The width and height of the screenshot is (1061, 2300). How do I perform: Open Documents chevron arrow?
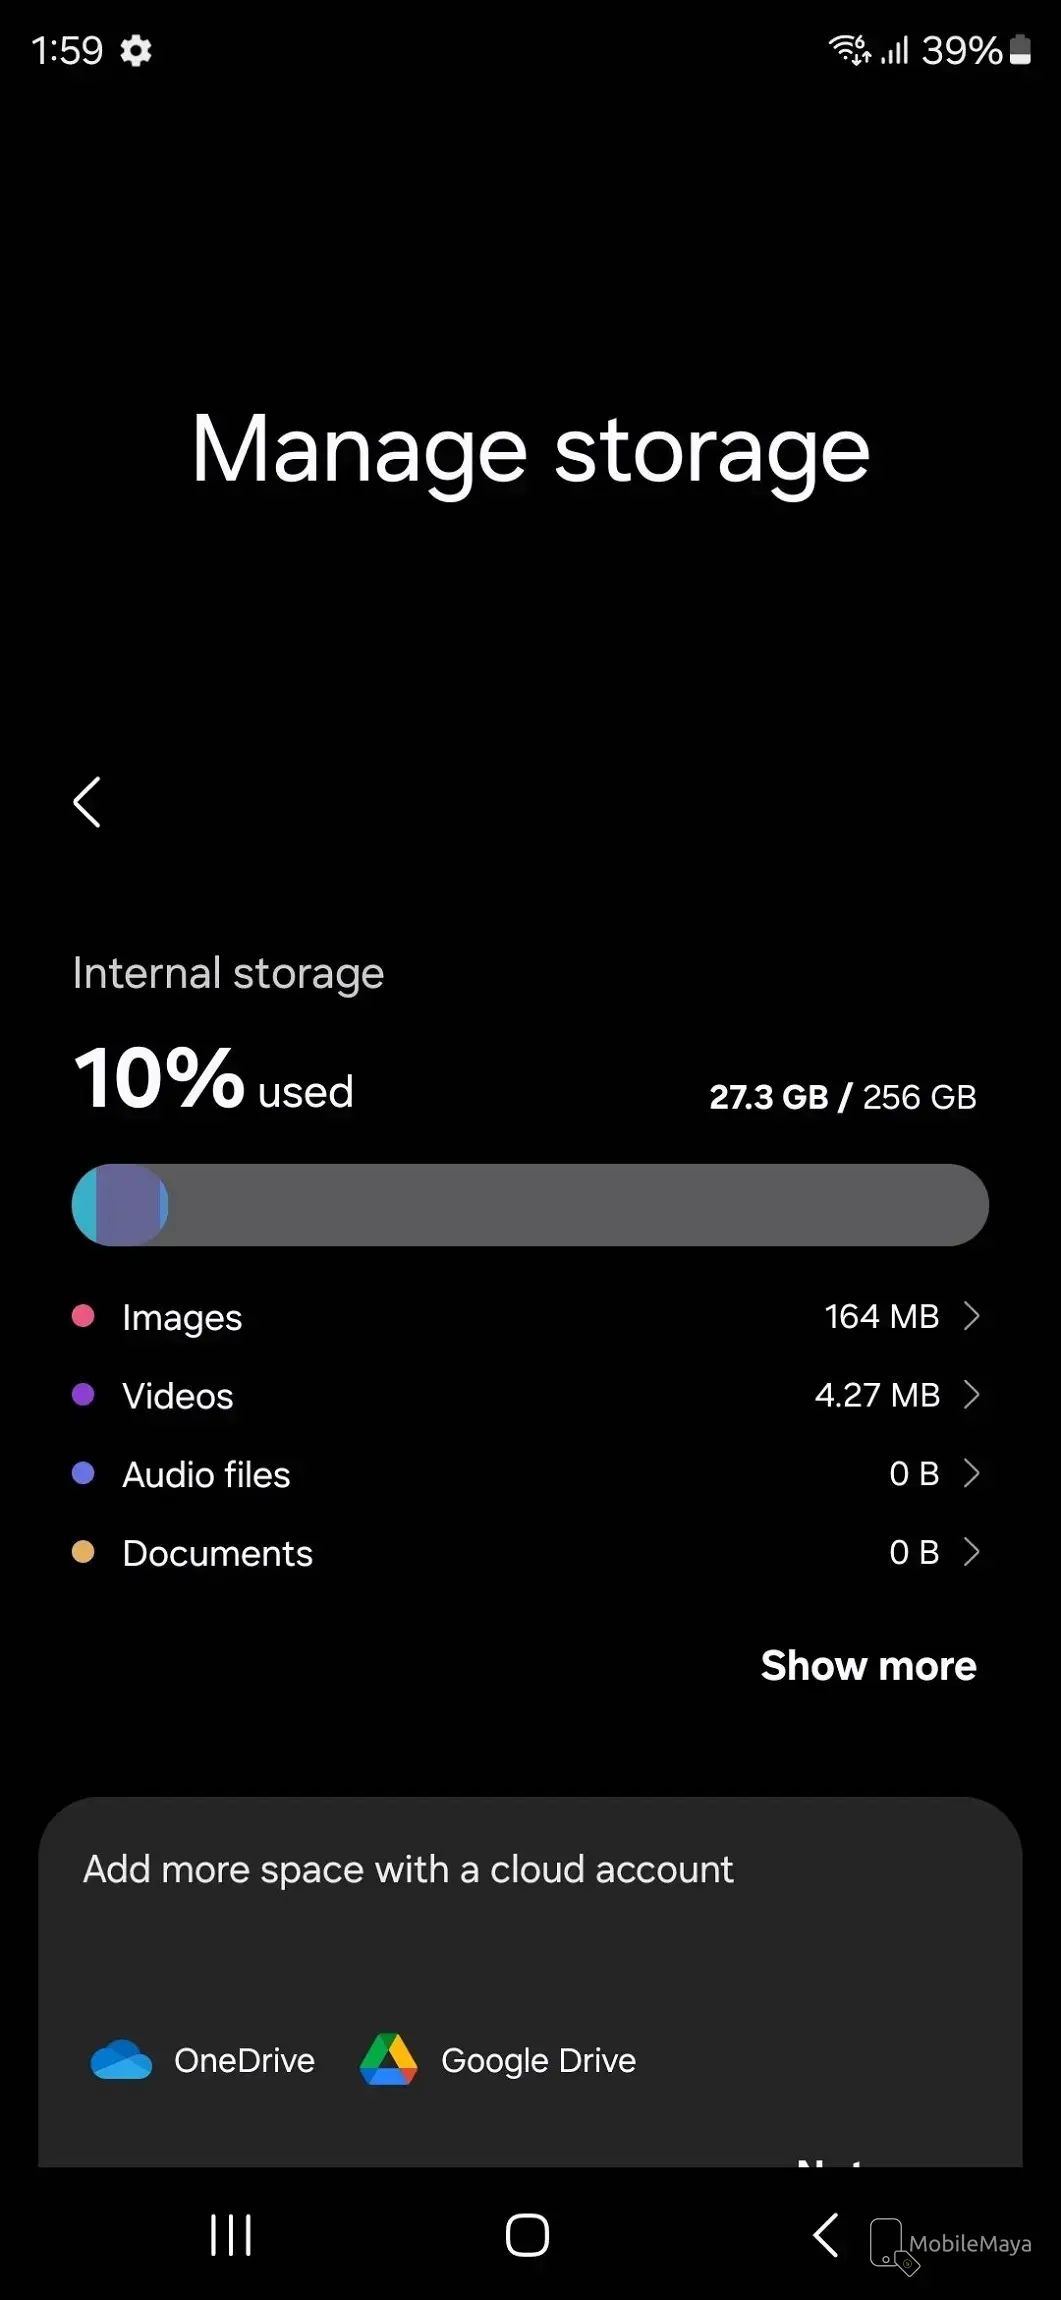click(970, 1552)
